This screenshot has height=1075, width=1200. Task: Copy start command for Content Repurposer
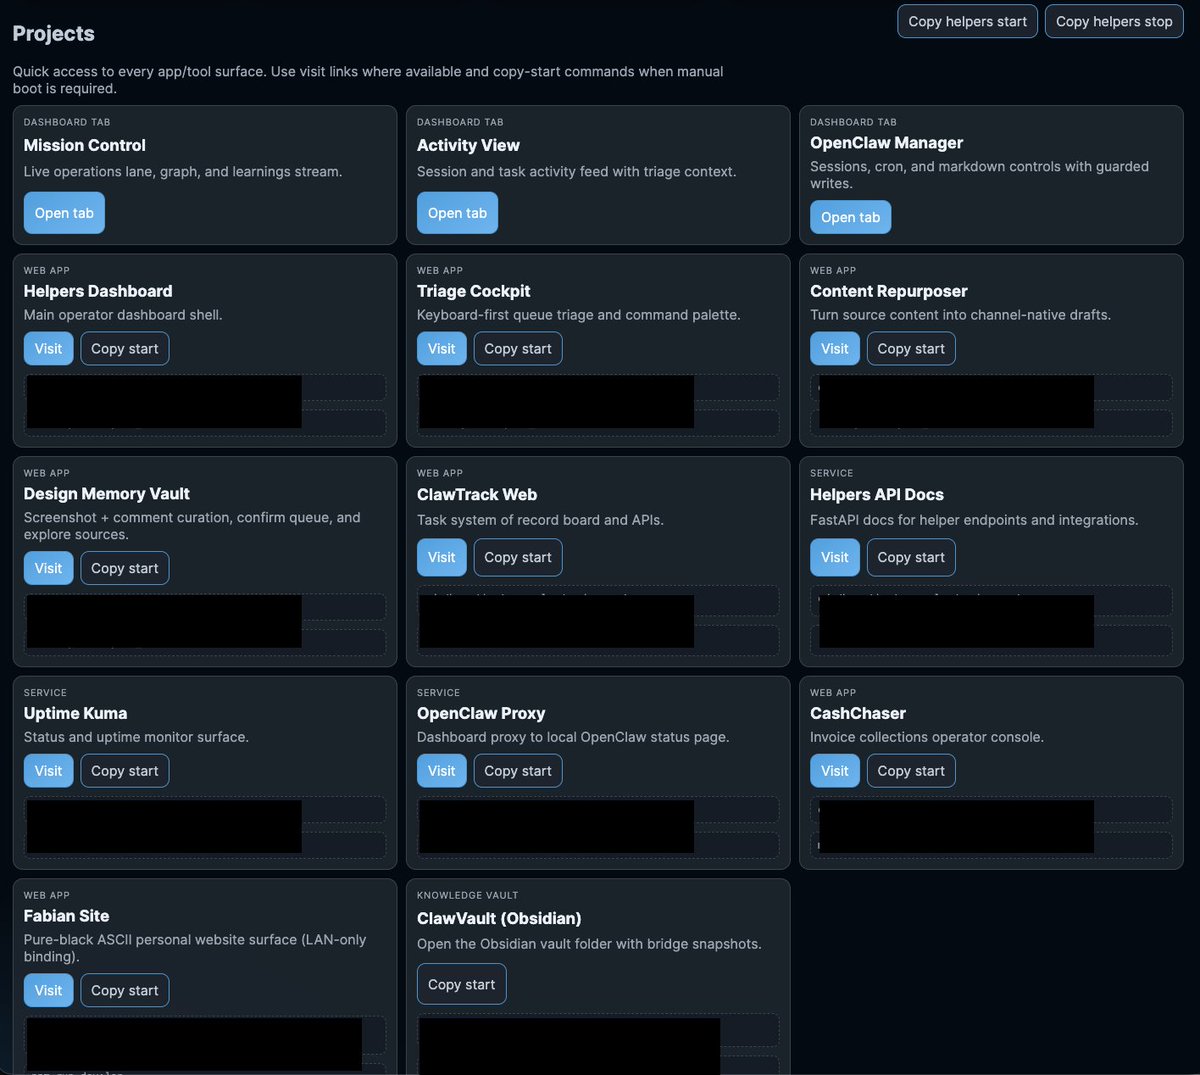[911, 349]
